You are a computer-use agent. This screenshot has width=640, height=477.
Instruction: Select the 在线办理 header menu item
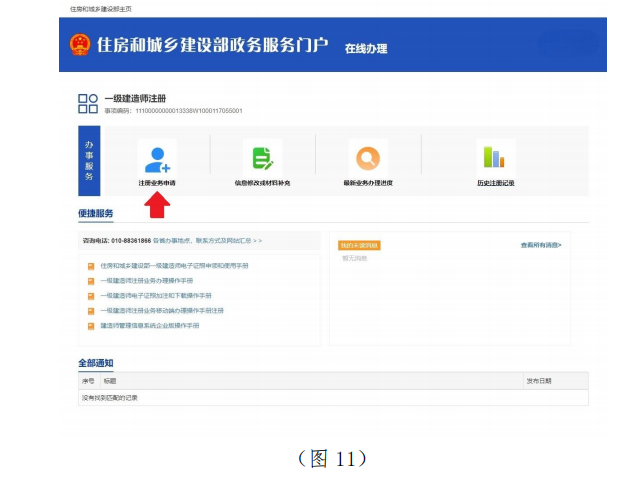(365, 48)
